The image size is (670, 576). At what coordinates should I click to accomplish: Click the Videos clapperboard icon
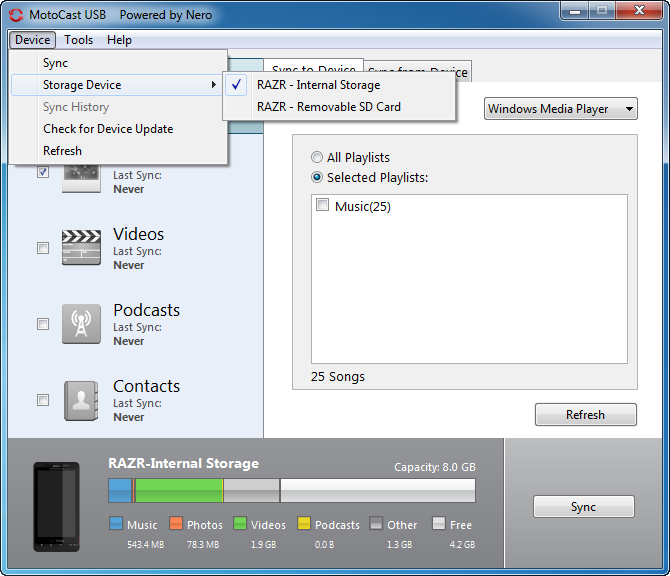(81, 248)
